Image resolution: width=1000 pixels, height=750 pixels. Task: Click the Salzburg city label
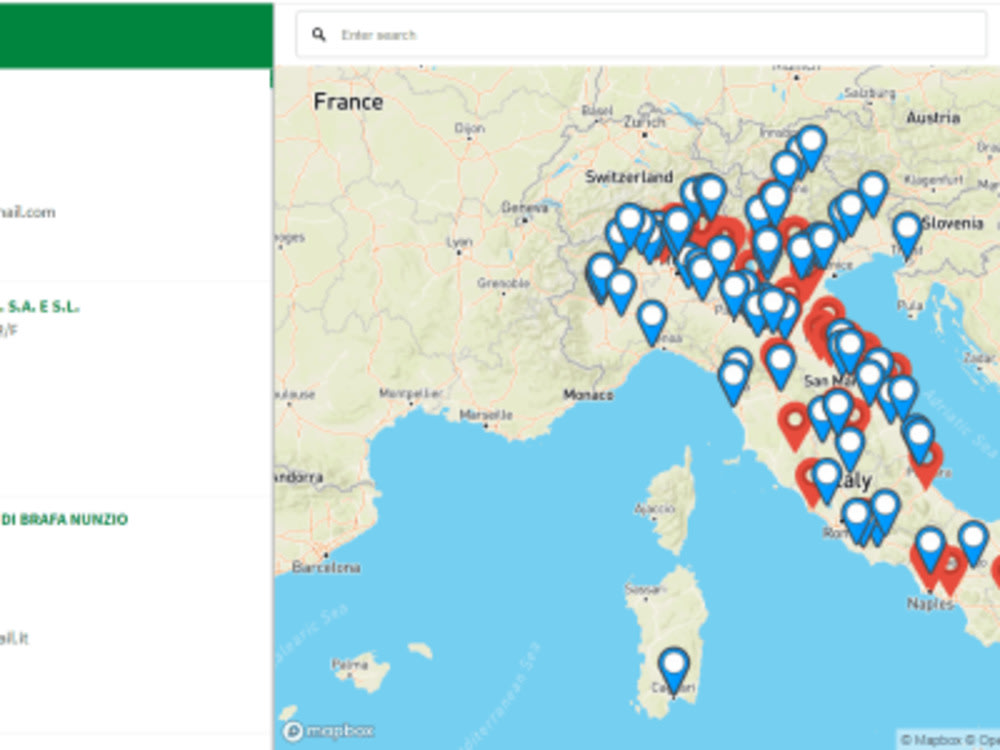coord(869,93)
